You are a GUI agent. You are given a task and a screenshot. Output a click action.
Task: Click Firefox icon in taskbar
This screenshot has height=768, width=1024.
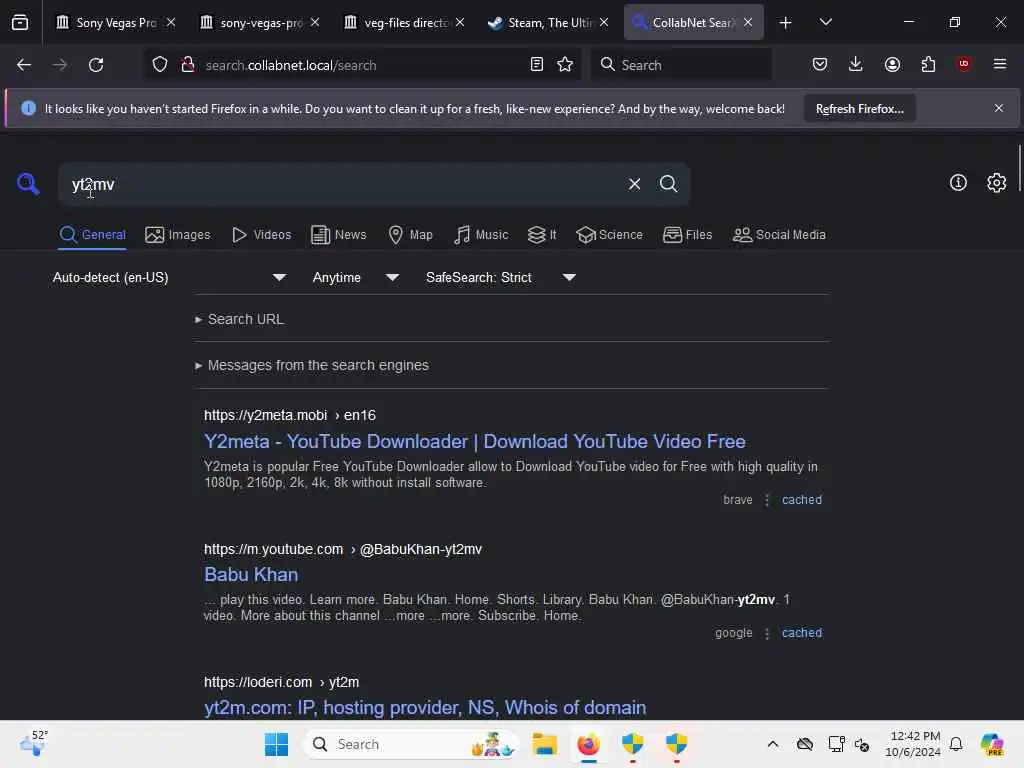coord(588,744)
